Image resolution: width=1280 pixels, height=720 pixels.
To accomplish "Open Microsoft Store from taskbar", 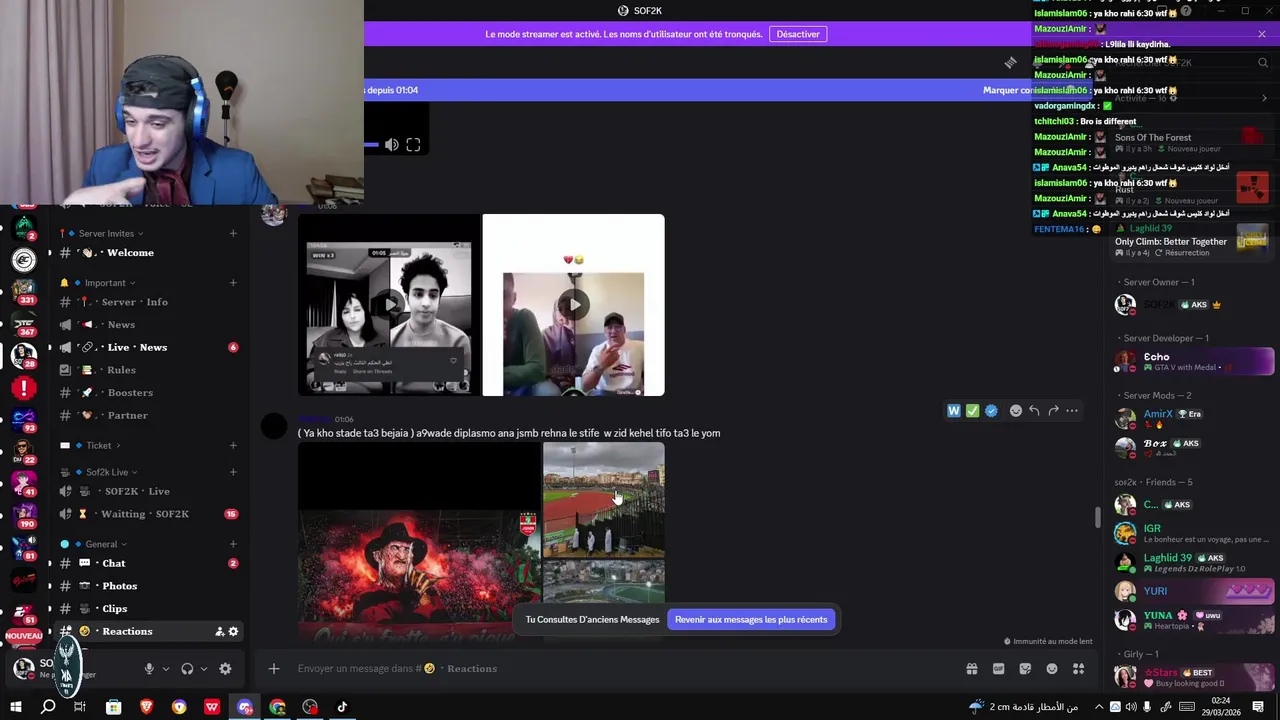I will click(114, 707).
